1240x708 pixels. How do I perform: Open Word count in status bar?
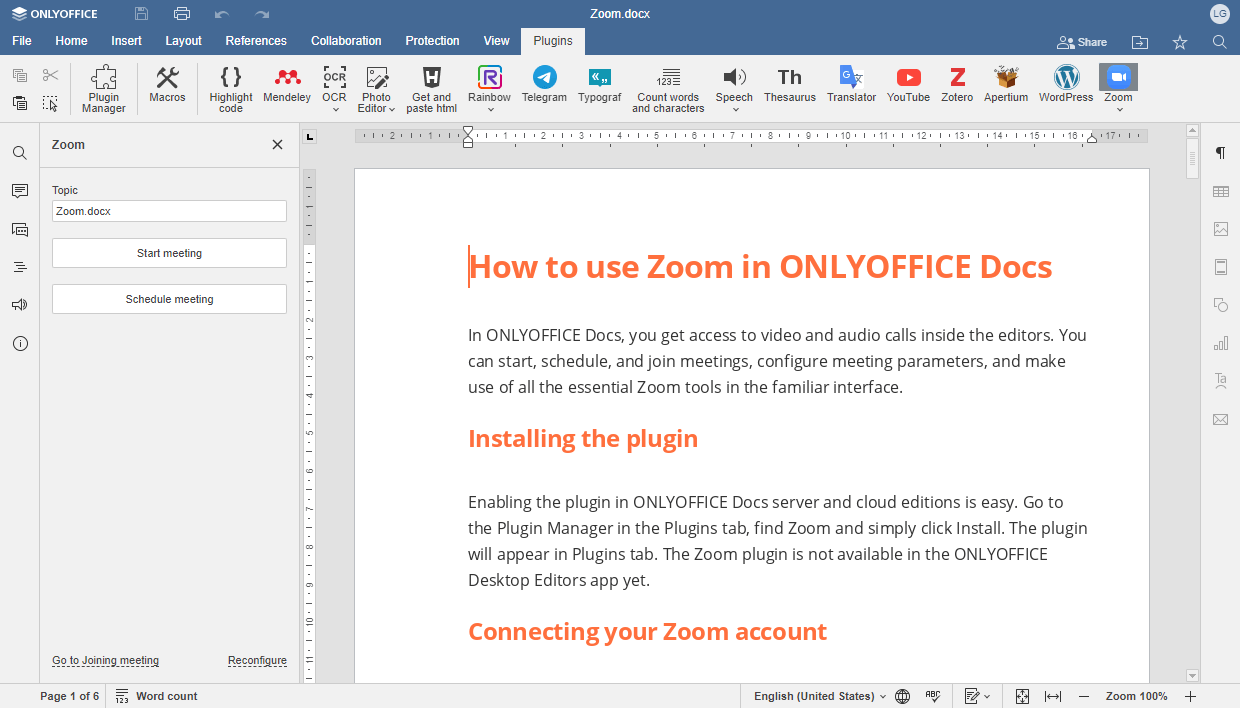[156, 696]
